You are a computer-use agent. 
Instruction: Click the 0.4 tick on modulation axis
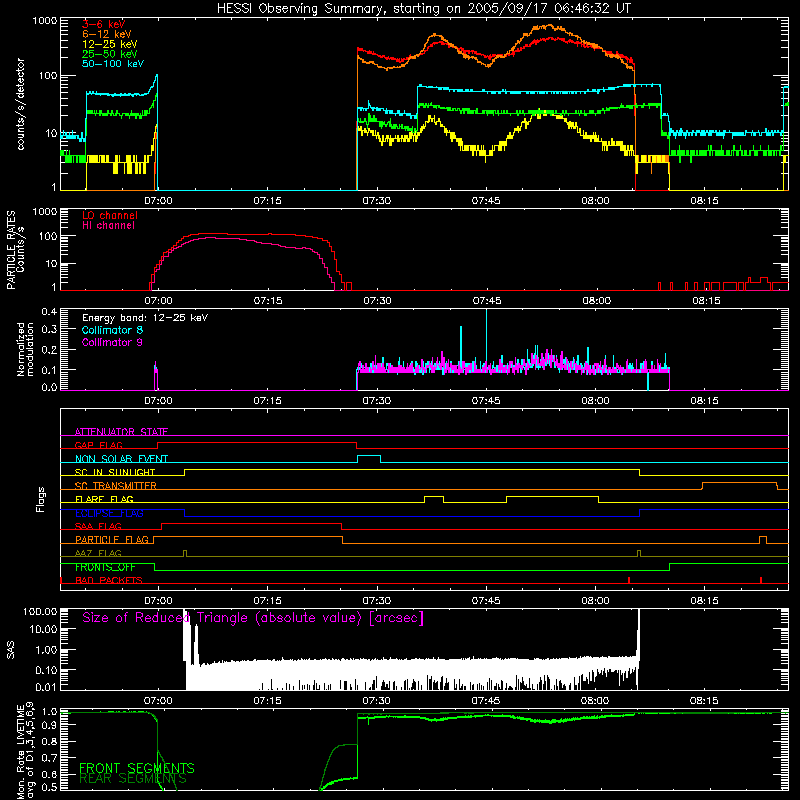(x=49, y=312)
